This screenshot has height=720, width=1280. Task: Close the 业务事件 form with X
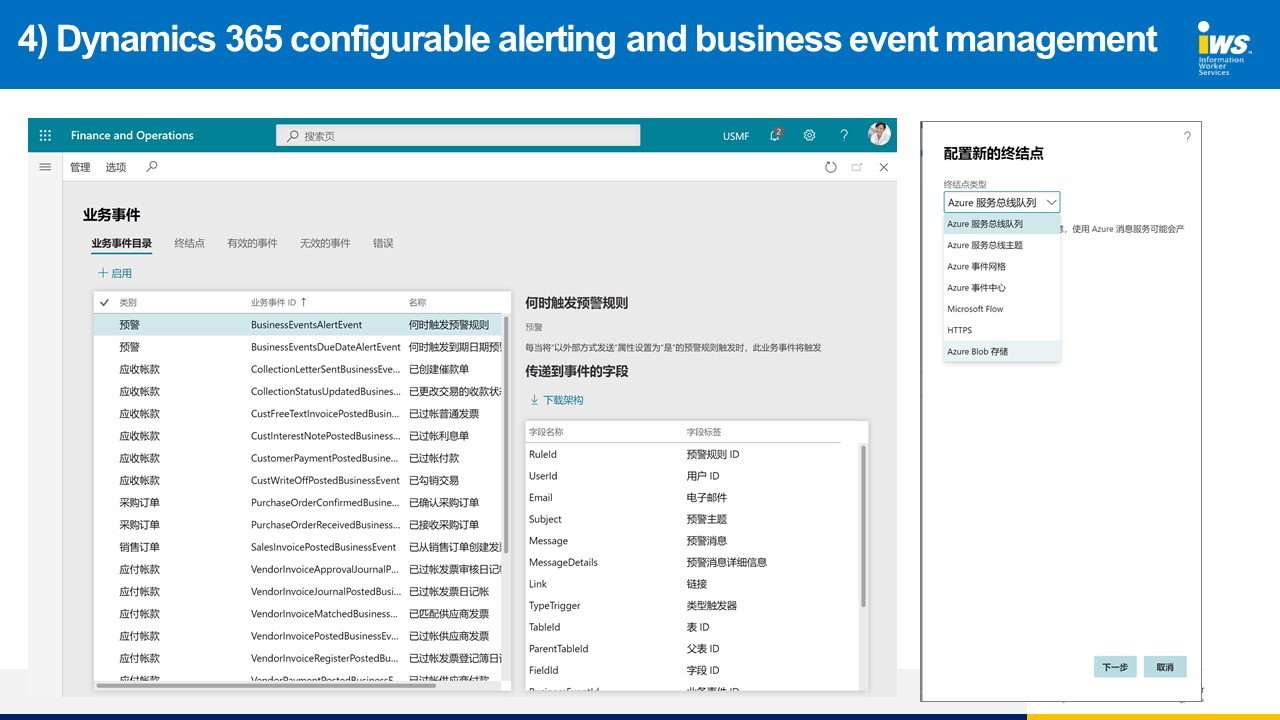pyautogui.click(x=884, y=167)
